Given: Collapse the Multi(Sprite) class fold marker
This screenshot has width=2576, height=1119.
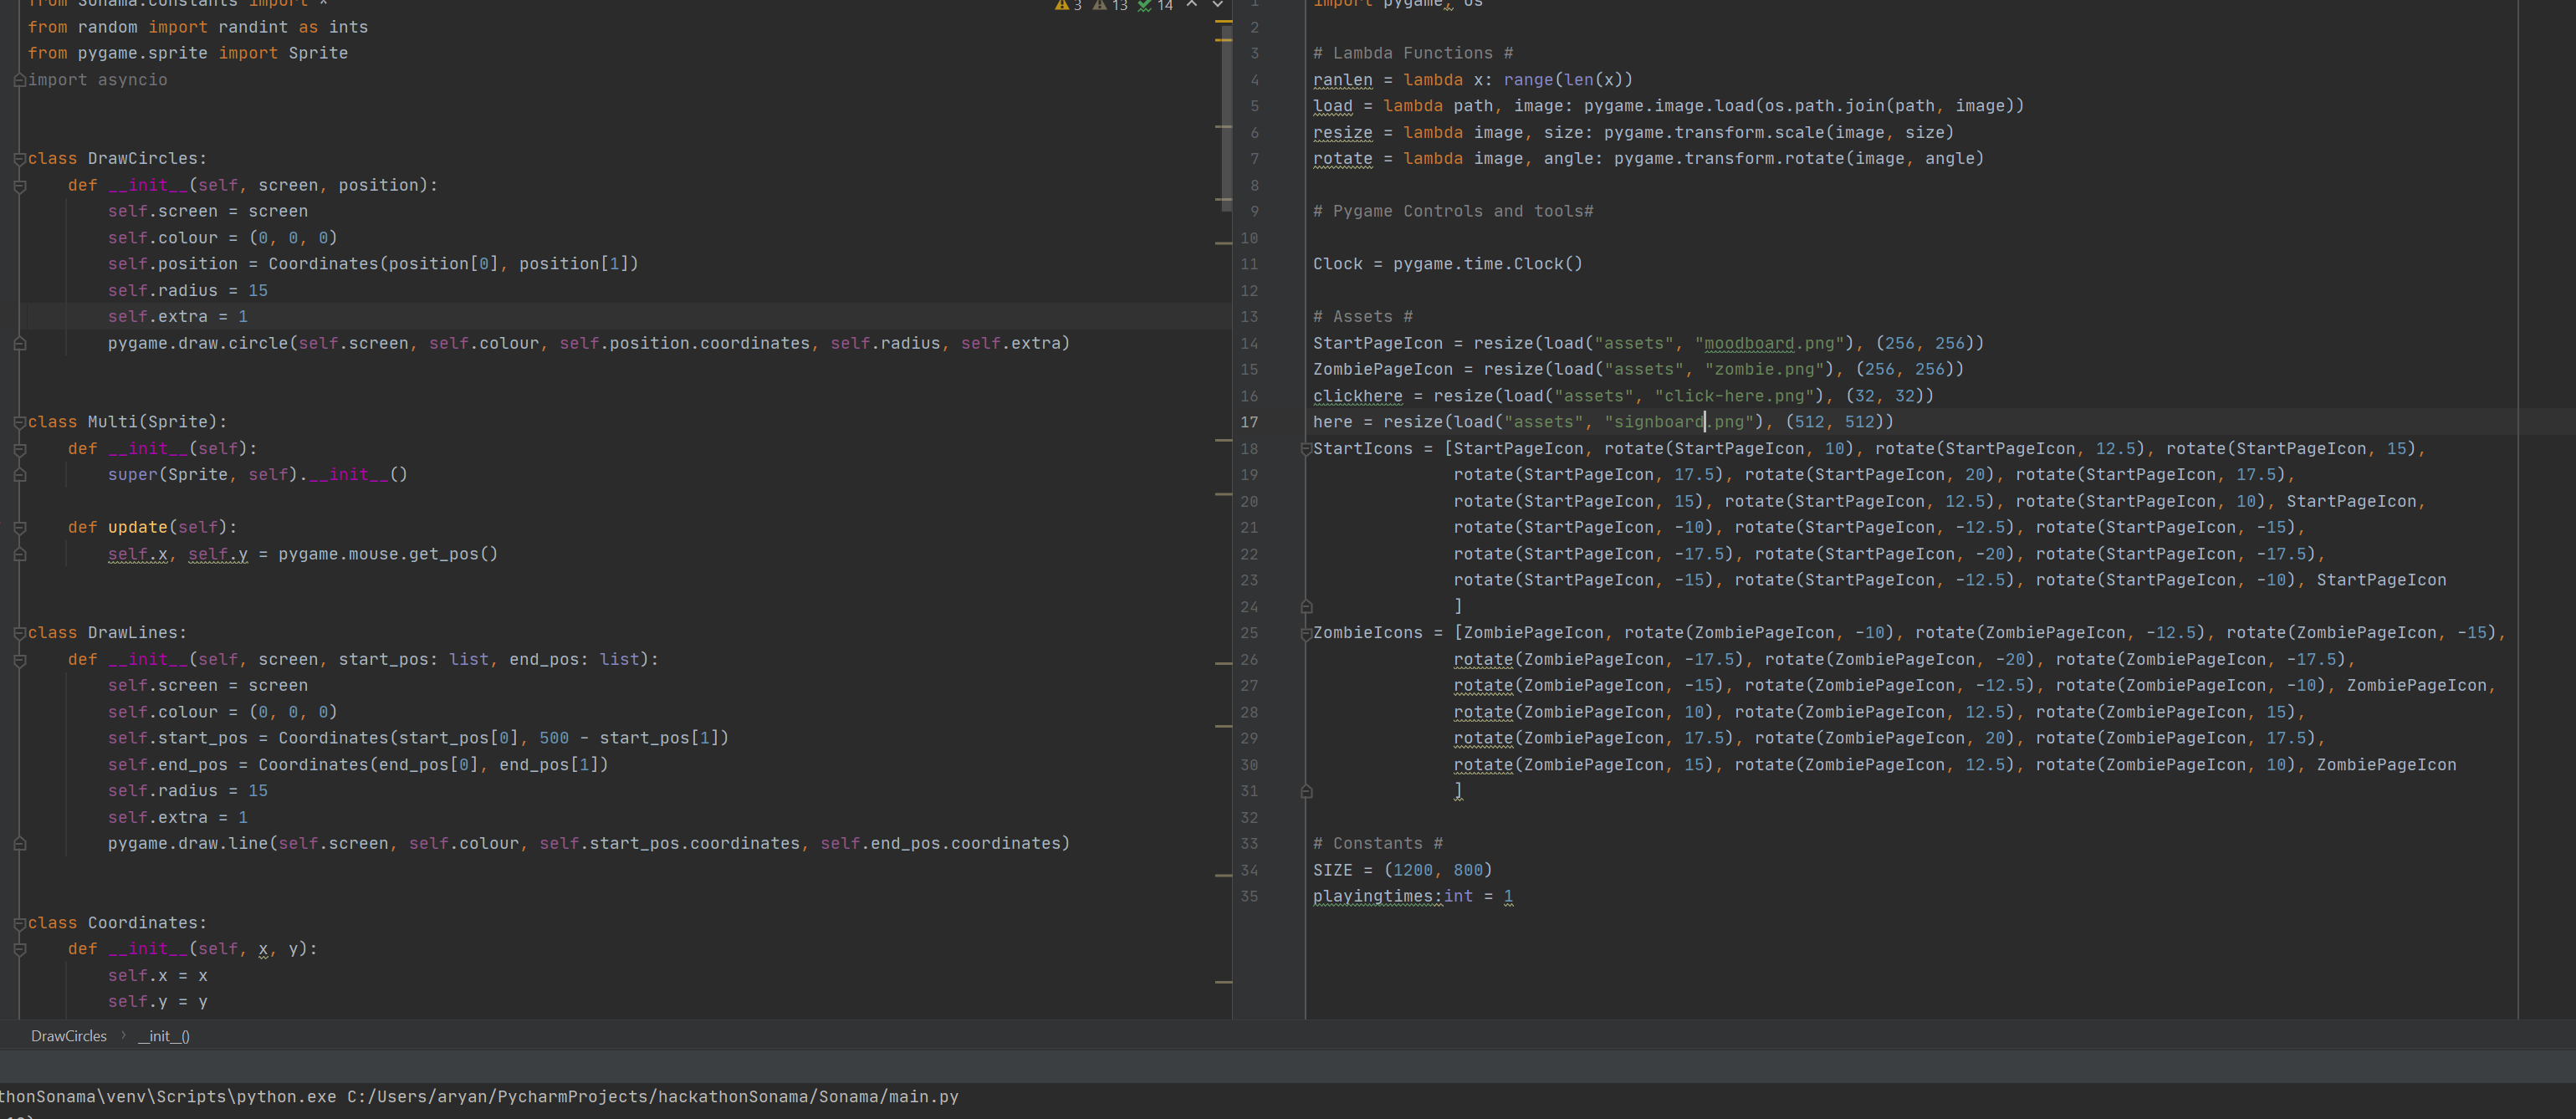Looking at the screenshot, I should tap(19, 422).
